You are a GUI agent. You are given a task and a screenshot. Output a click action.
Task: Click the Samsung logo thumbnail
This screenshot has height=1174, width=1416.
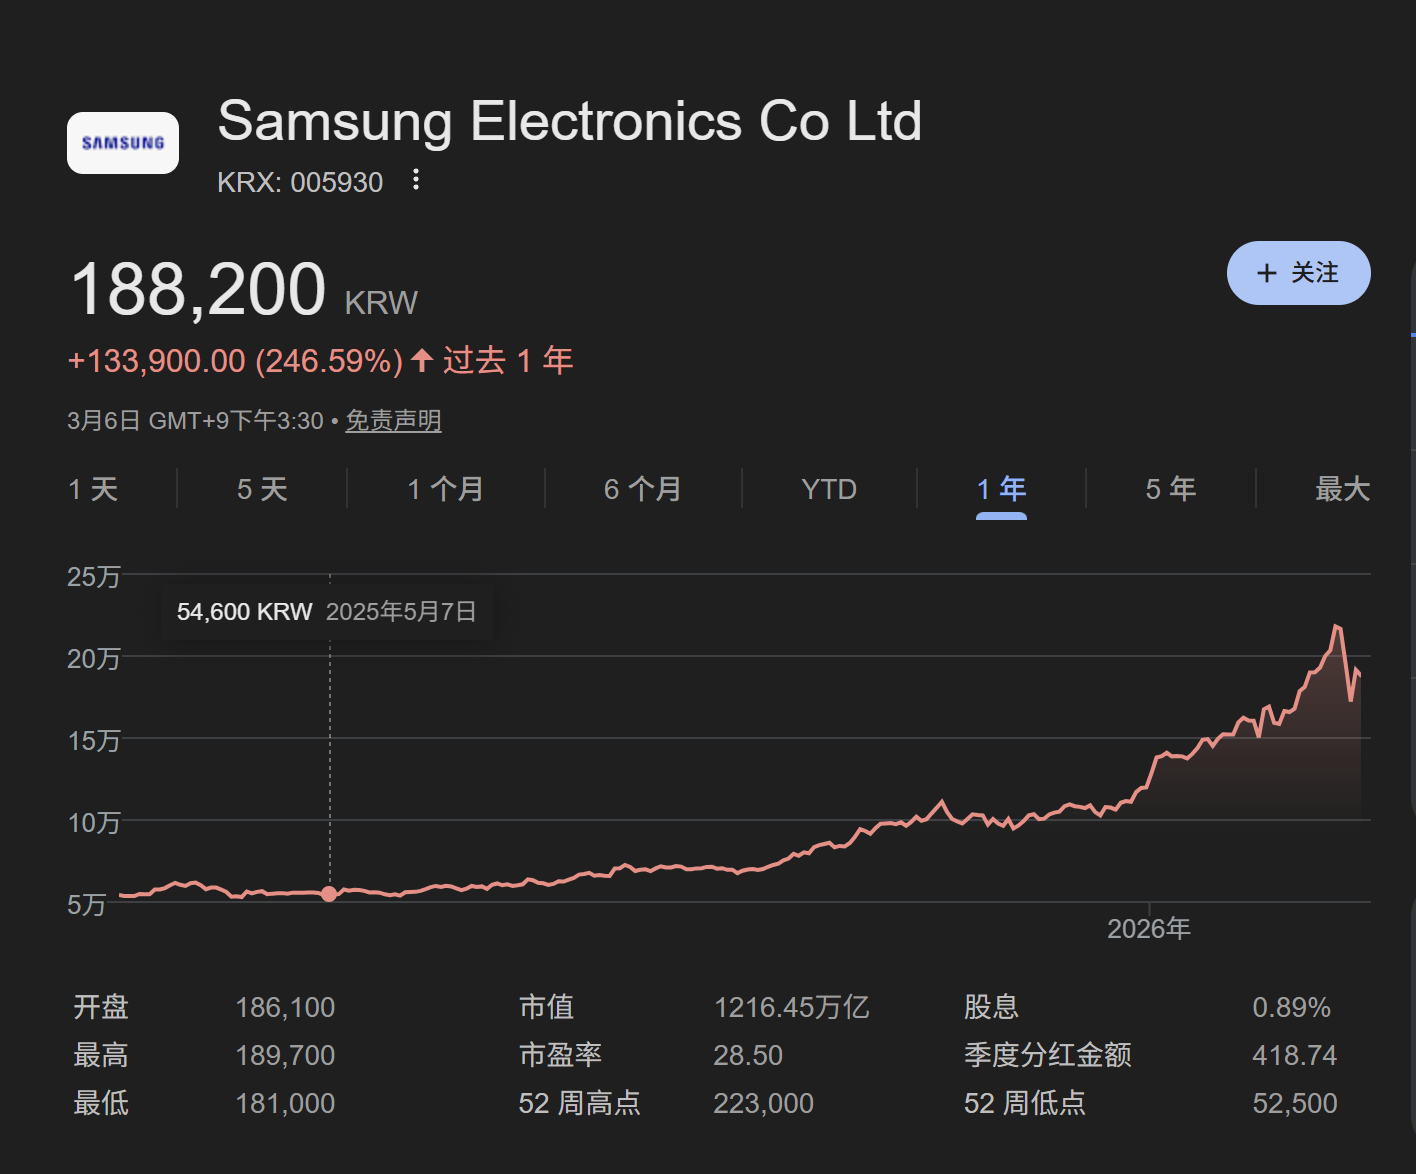pos(122,143)
